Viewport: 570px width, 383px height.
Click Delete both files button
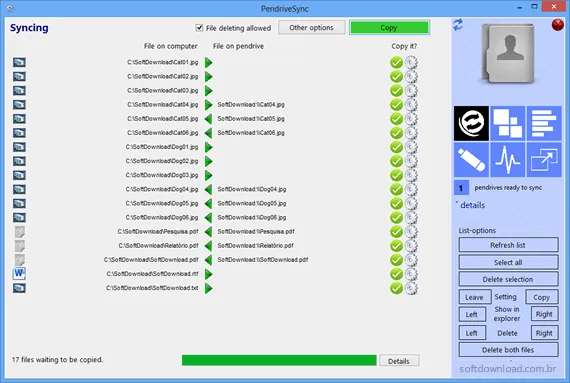(508, 350)
